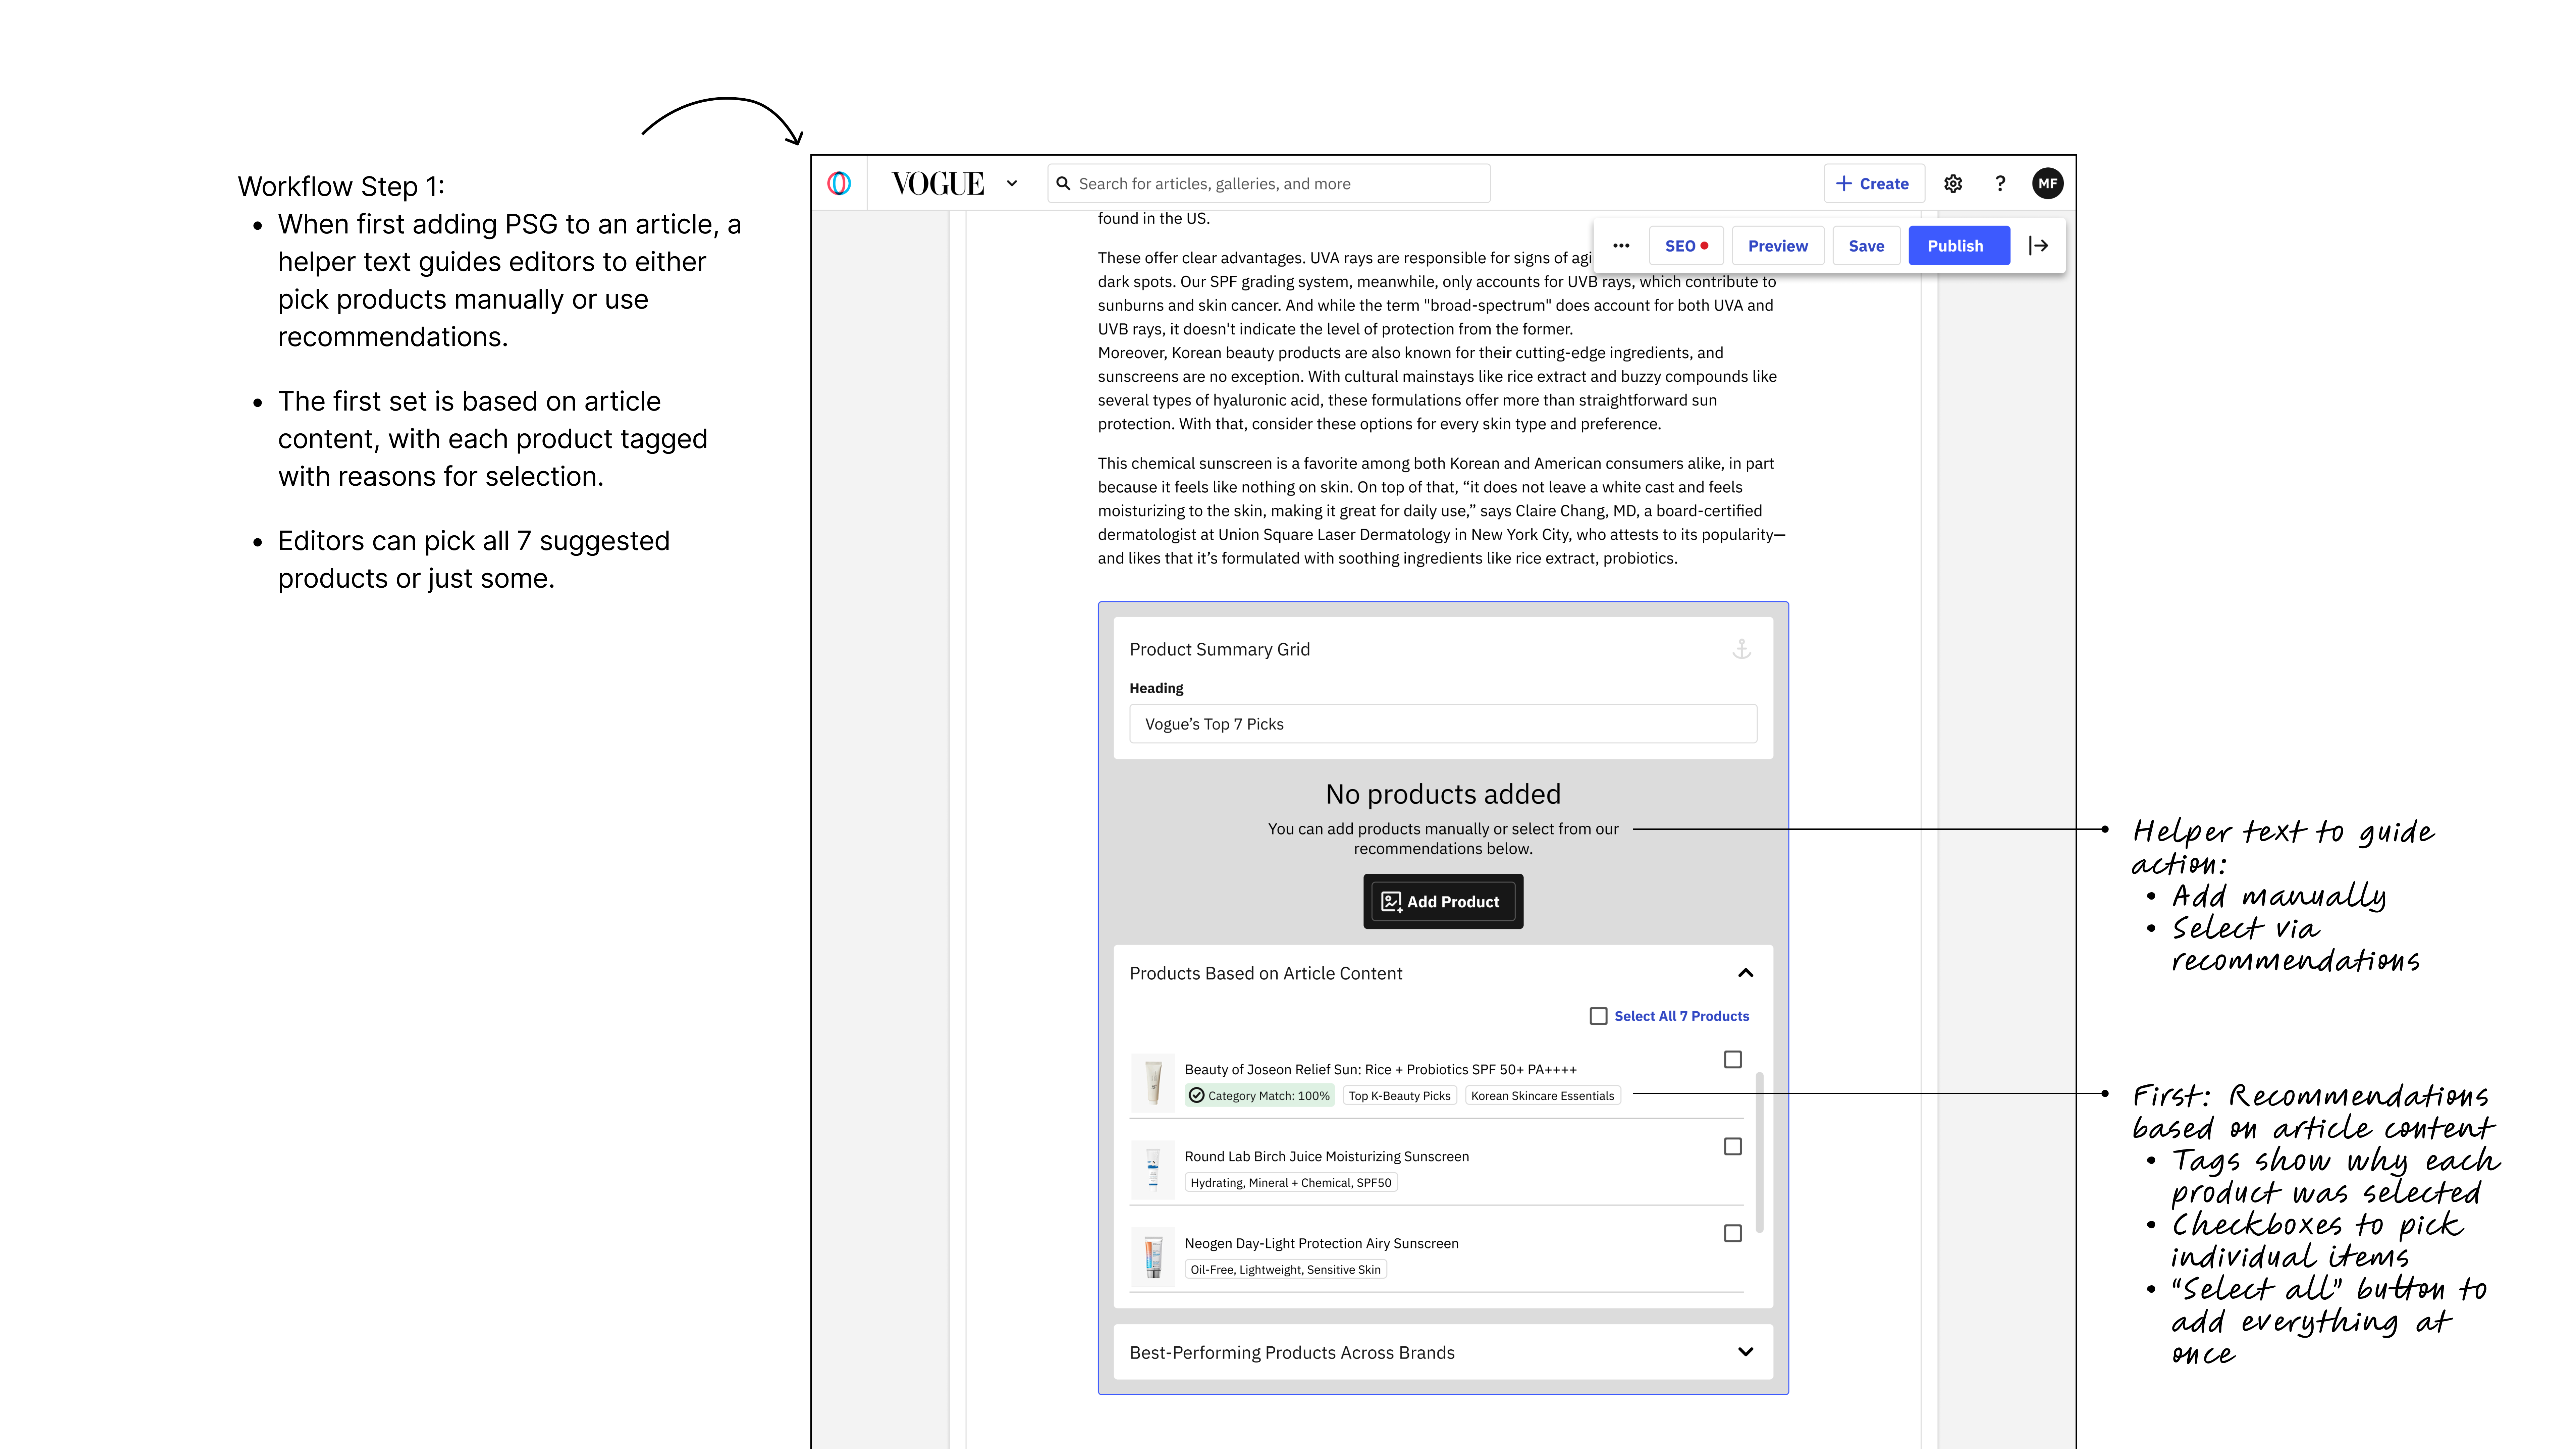Click the VOGUE brand logo
The width and height of the screenshot is (2576, 1449).
pos(938,184)
